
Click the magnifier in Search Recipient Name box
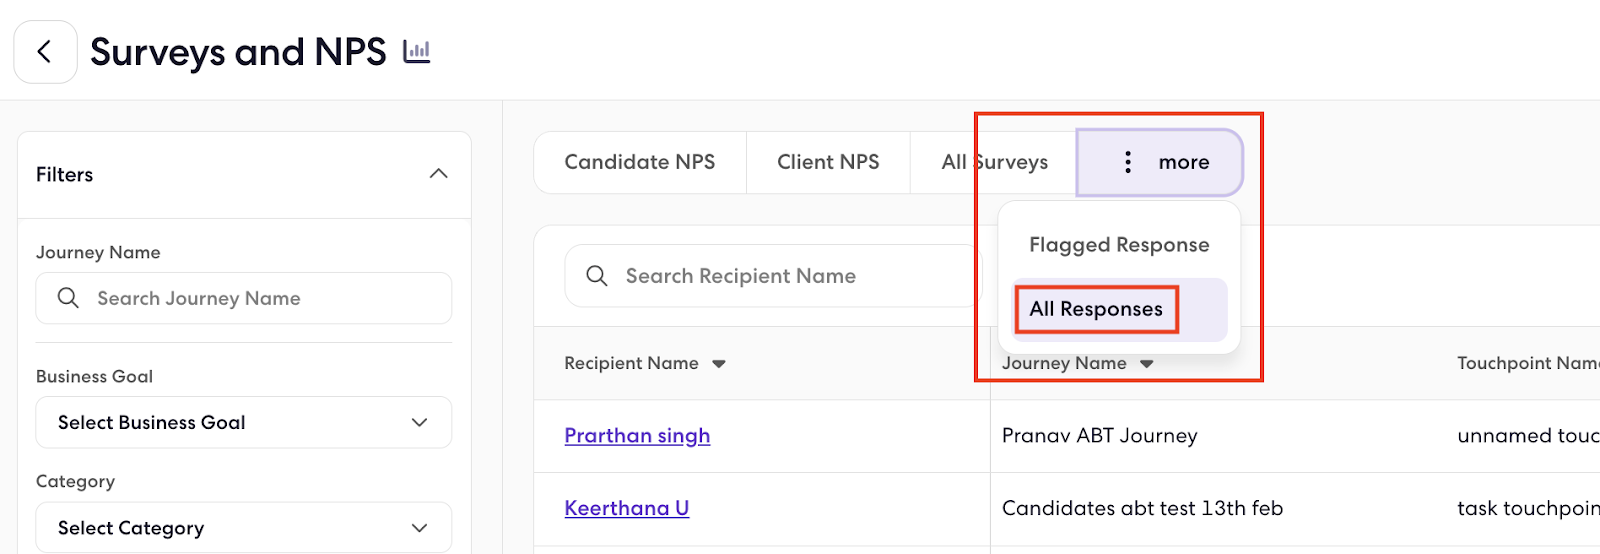(597, 276)
